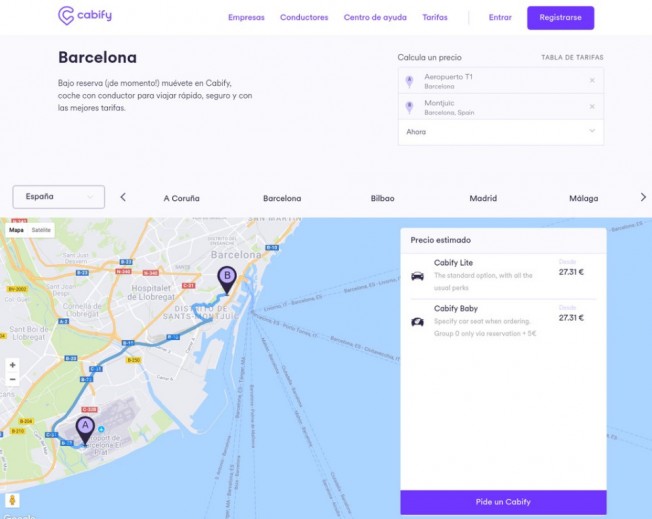Show next cities with right arrow
Viewport: 652px width, 519px height.
[x=643, y=197]
